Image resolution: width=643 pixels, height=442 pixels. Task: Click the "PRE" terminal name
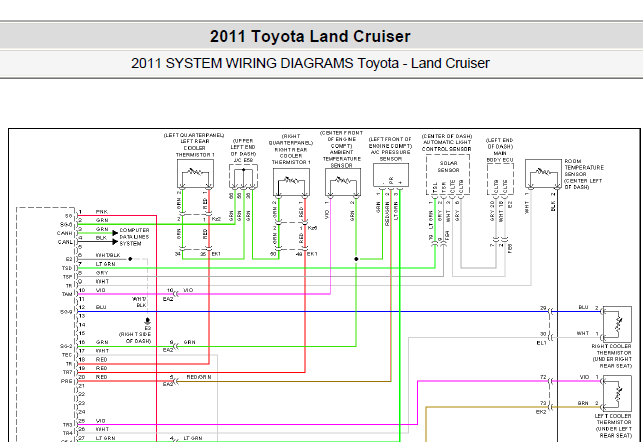(x=67, y=381)
